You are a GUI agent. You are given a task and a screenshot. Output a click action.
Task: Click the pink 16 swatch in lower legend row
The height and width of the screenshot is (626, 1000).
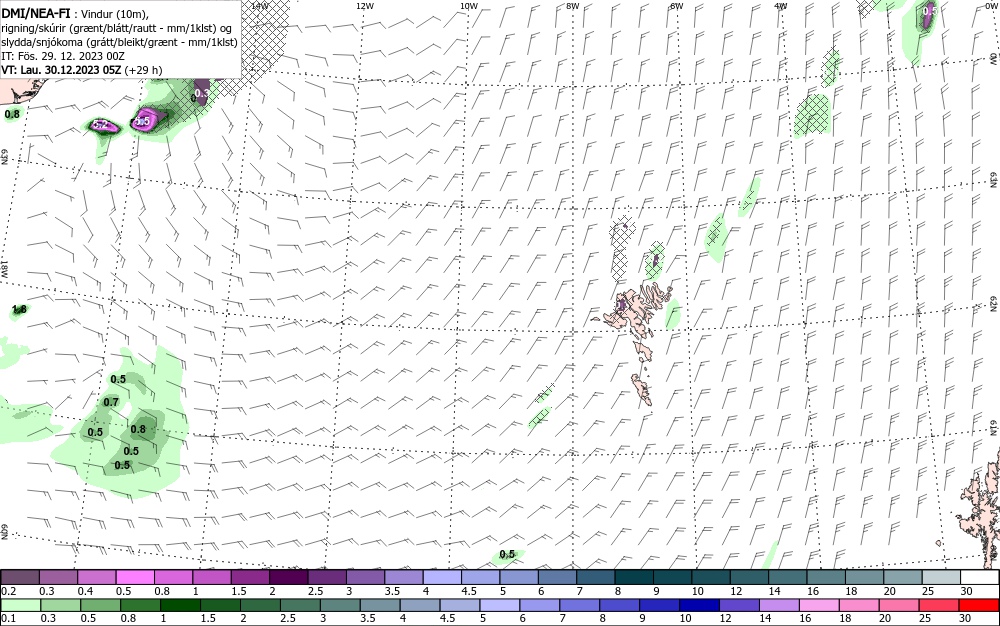click(820, 606)
